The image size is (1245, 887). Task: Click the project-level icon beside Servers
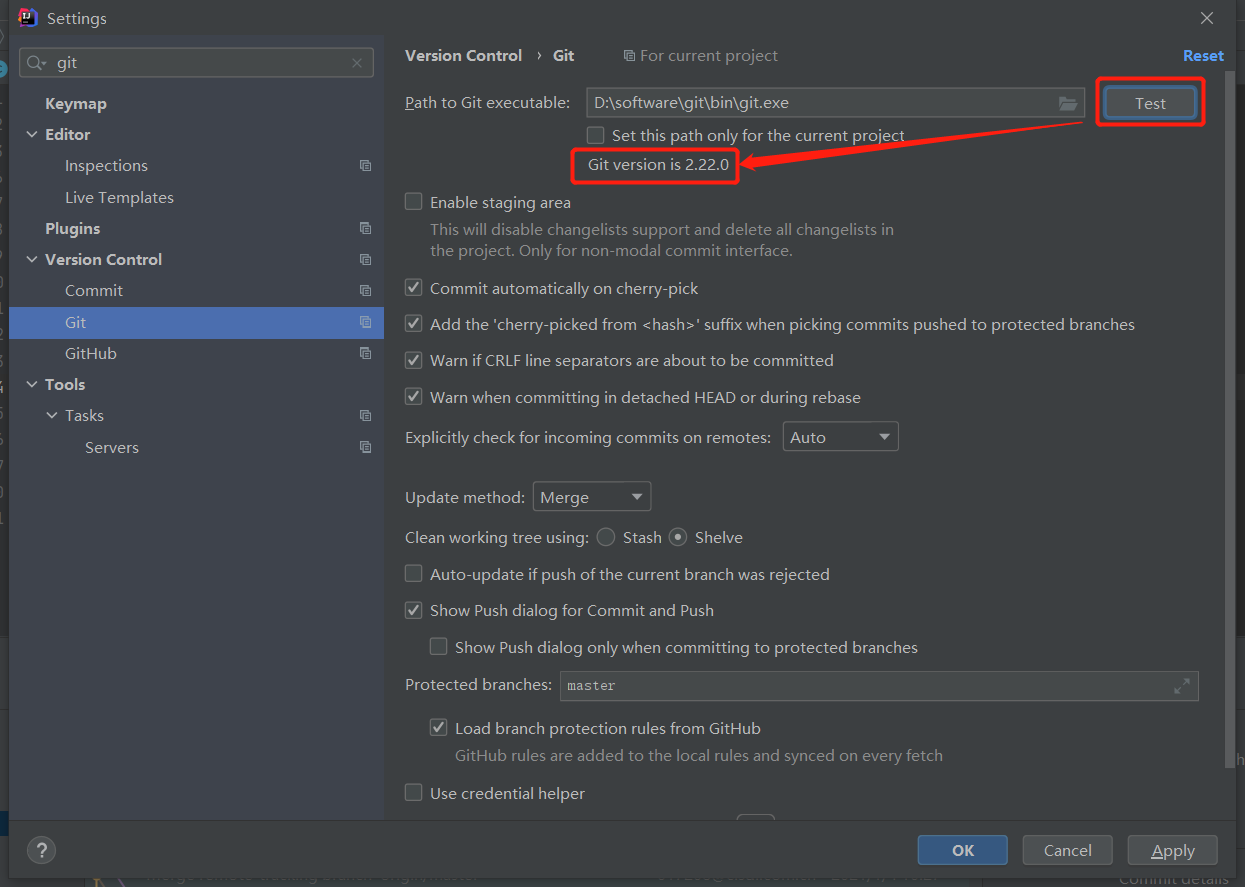tap(365, 447)
